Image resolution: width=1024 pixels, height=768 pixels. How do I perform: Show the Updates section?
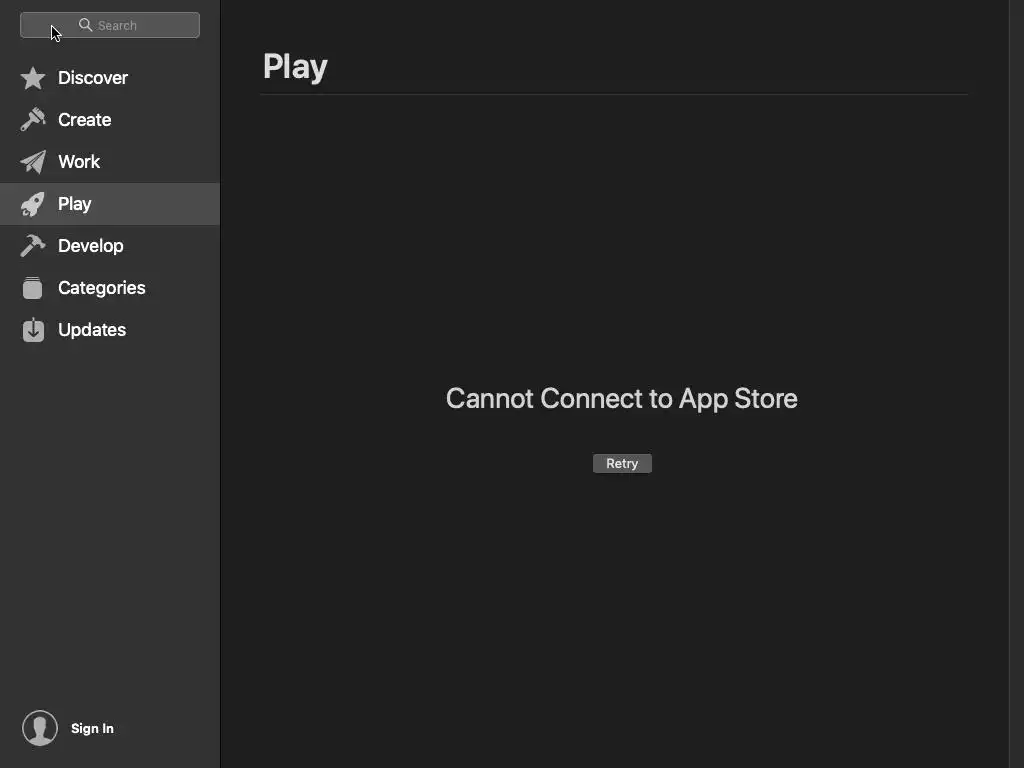click(110, 330)
